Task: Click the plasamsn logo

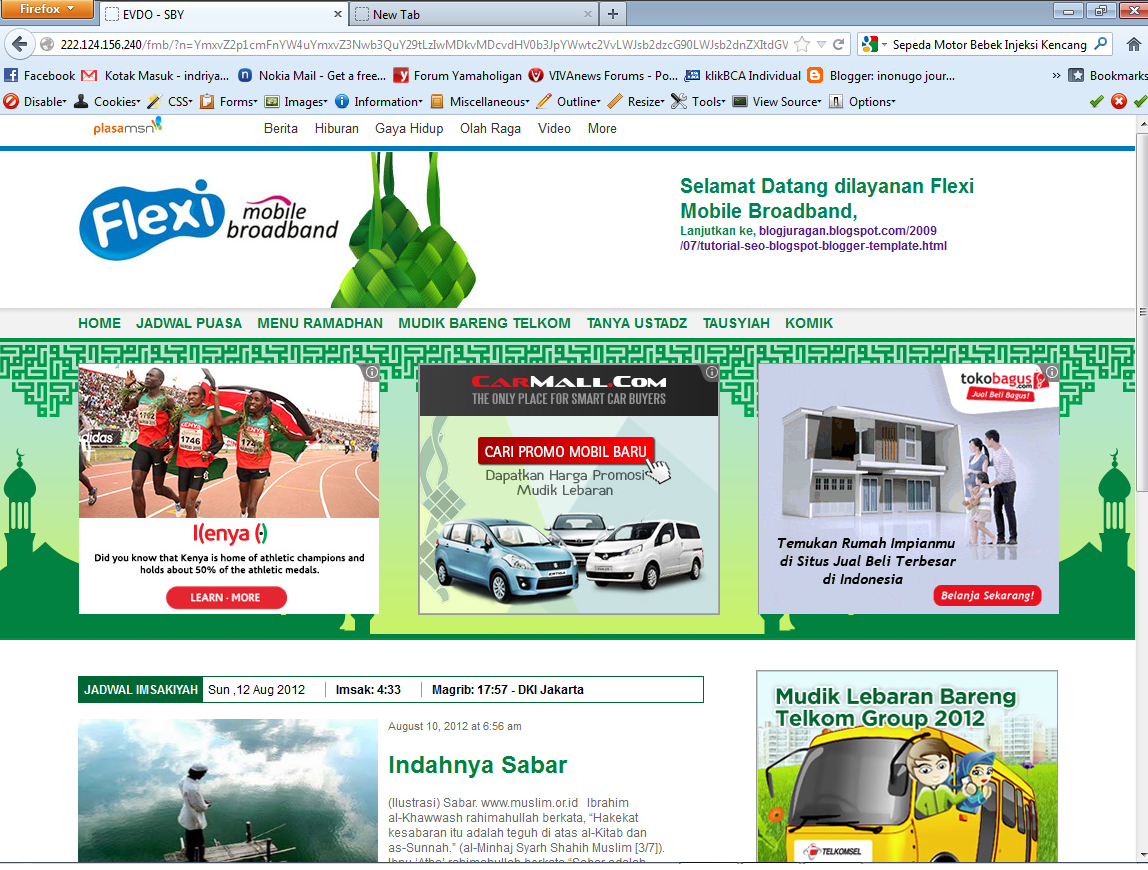Action: 127,127
